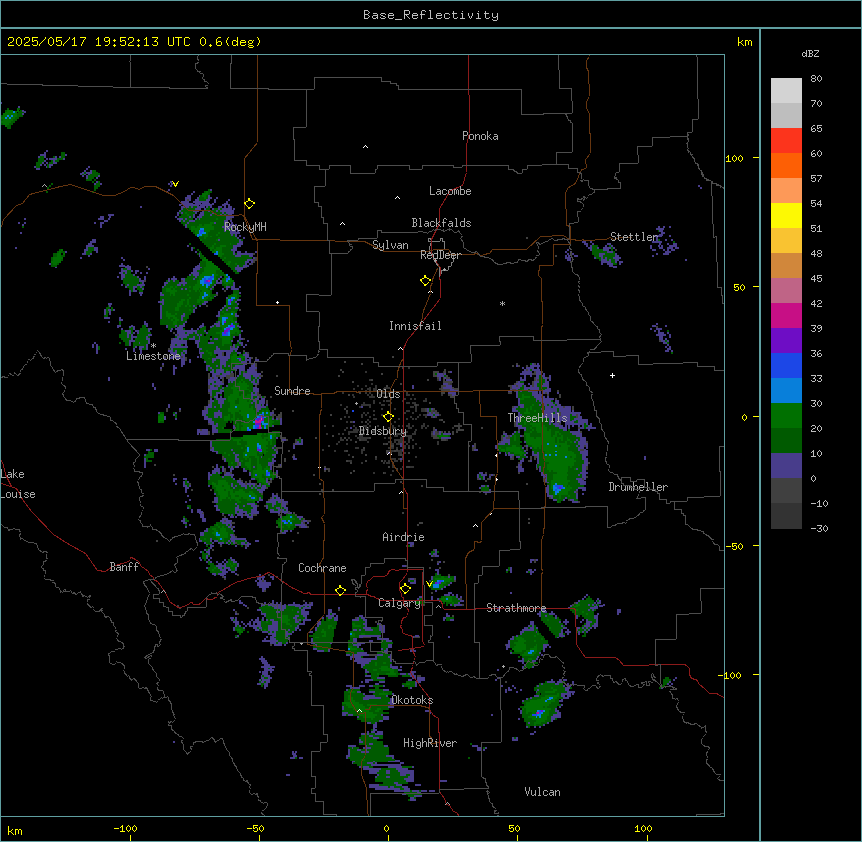Click the magenta storm core near Sundre

[x=258, y=423]
